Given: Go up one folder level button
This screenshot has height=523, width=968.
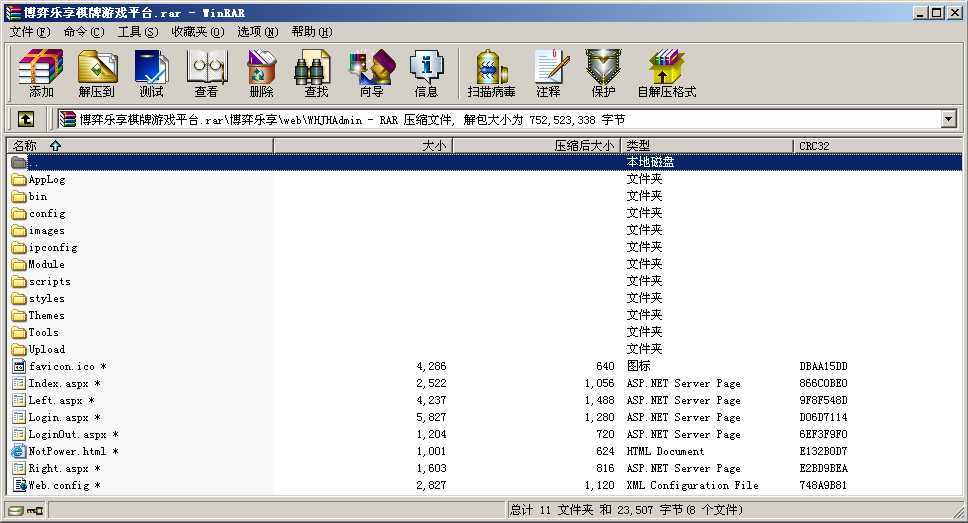Looking at the screenshot, I should 26,119.
